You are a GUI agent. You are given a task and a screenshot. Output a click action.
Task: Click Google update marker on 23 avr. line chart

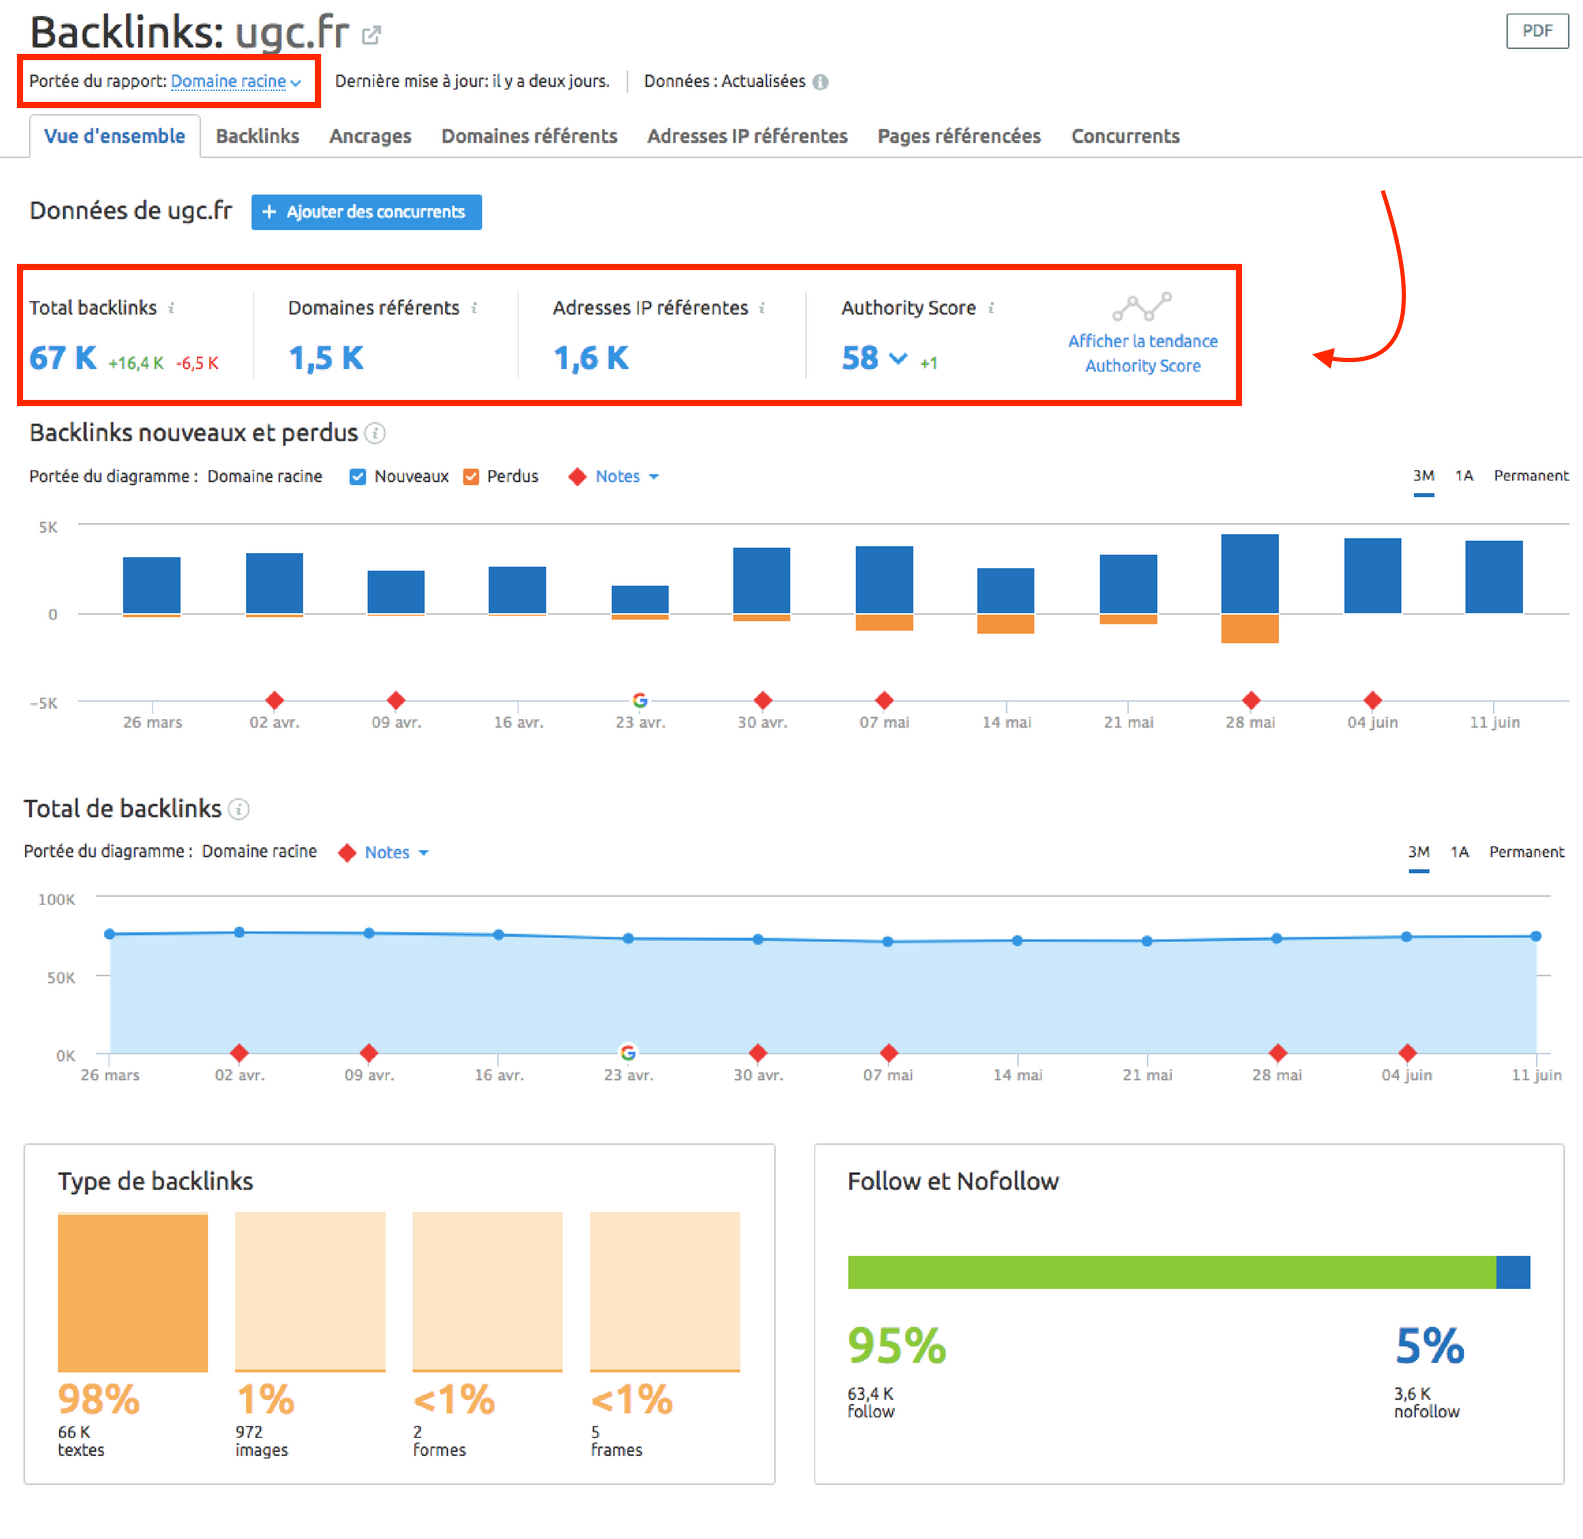click(x=628, y=1052)
